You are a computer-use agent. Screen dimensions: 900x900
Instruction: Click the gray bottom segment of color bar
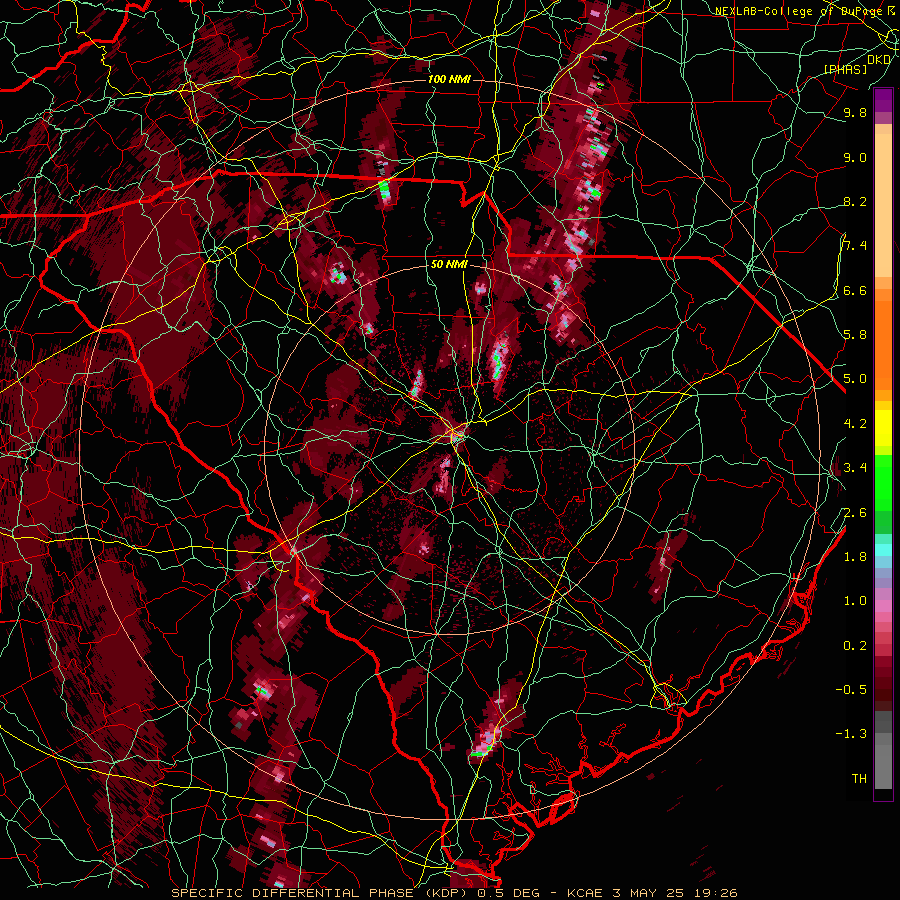coord(883,763)
